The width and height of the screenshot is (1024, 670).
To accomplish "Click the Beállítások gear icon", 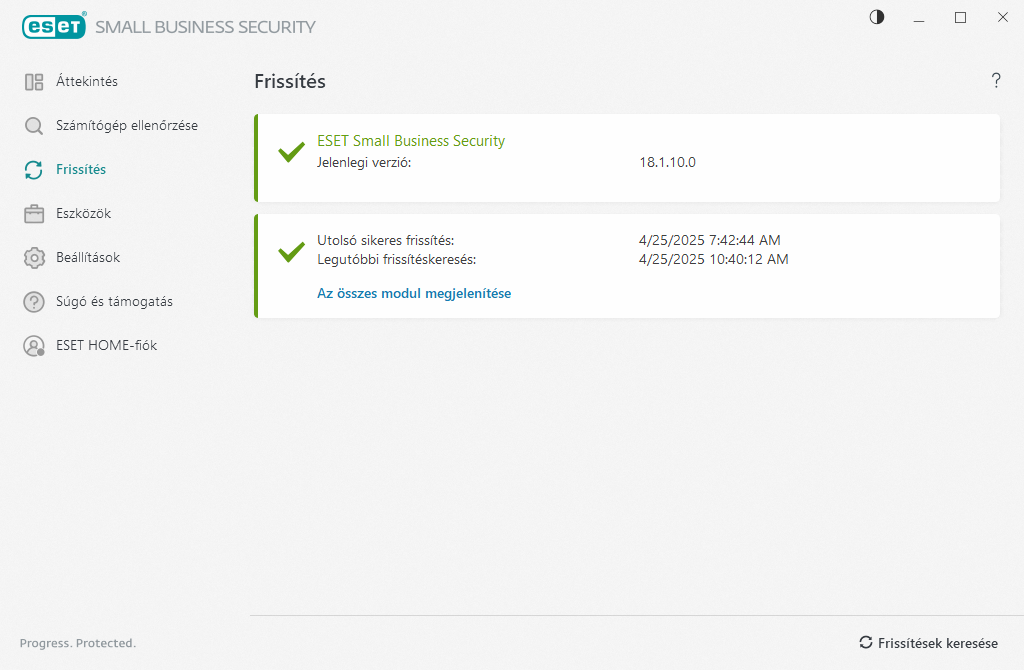I will point(34,258).
